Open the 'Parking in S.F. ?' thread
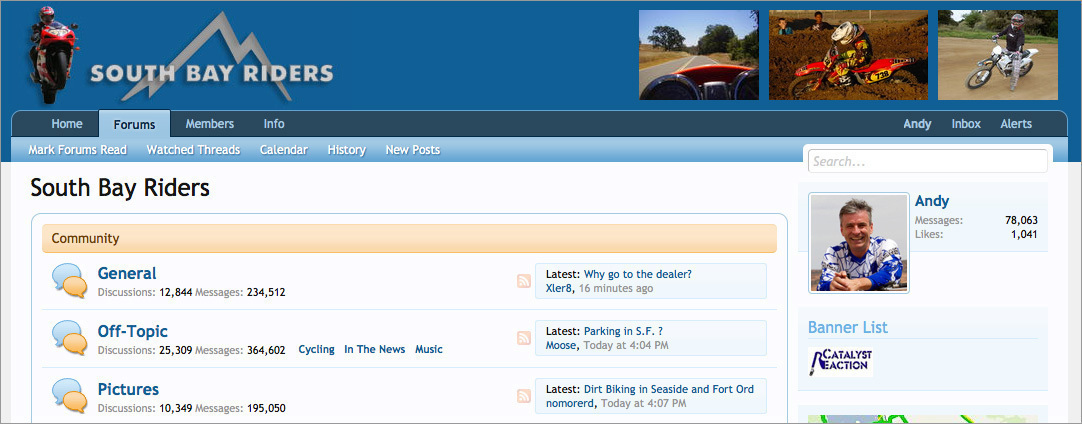1082x424 pixels. [623, 331]
